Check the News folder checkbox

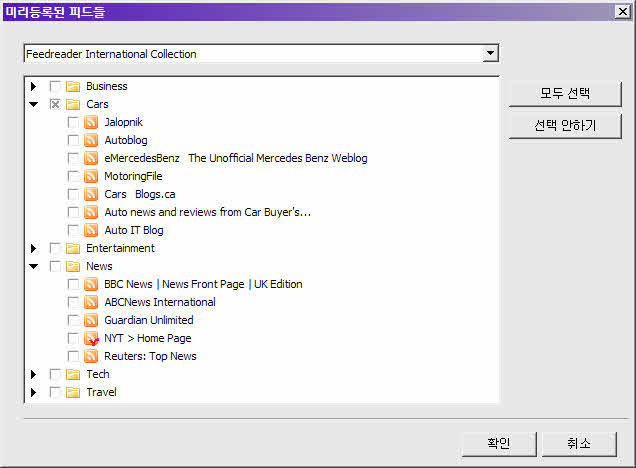55,266
